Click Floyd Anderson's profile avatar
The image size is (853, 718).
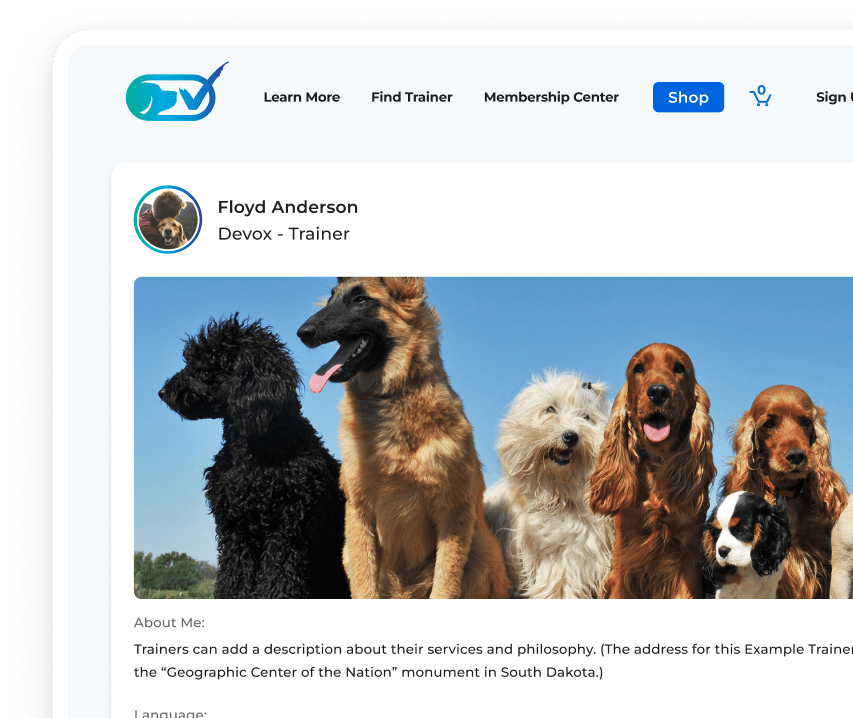[x=168, y=219]
